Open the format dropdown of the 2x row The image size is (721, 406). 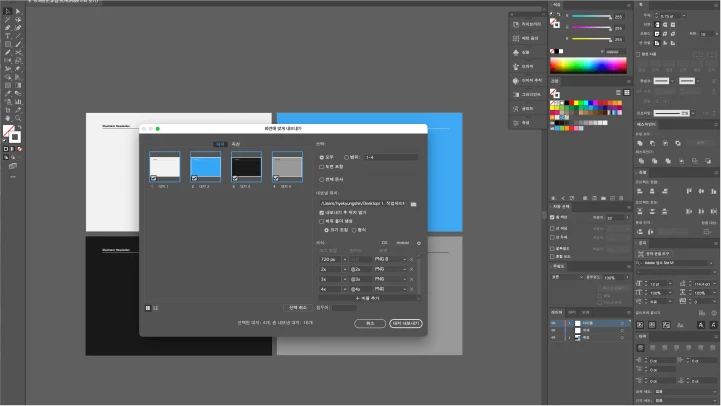click(x=390, y=269)
